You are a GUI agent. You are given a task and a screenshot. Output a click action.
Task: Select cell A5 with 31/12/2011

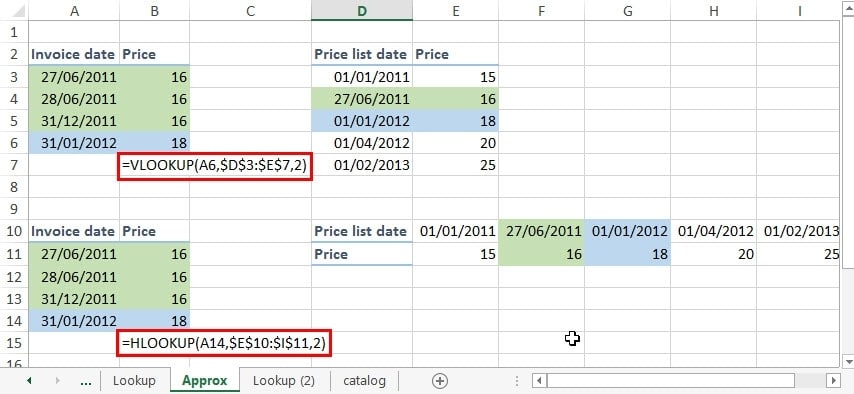pyautogui.click(x=74, y=120)
